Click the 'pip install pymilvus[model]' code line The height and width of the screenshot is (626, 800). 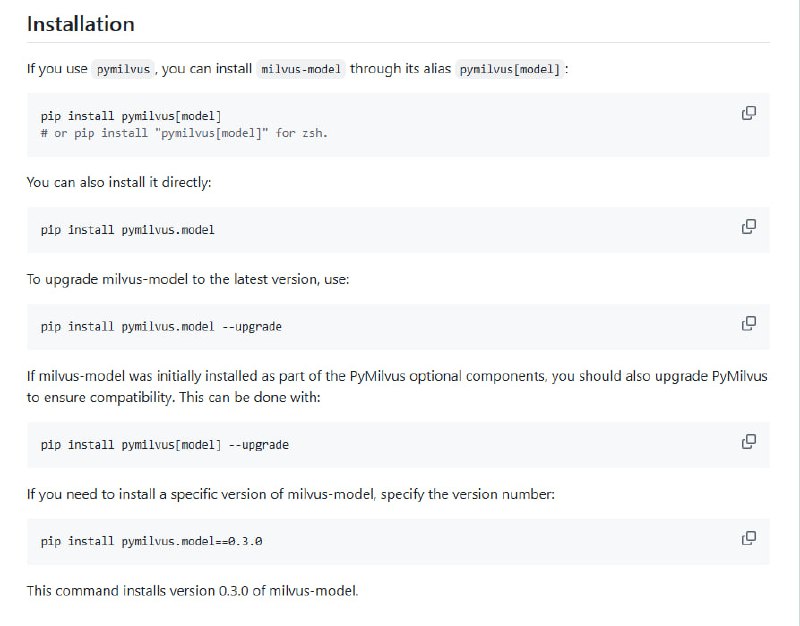(131, 116)
